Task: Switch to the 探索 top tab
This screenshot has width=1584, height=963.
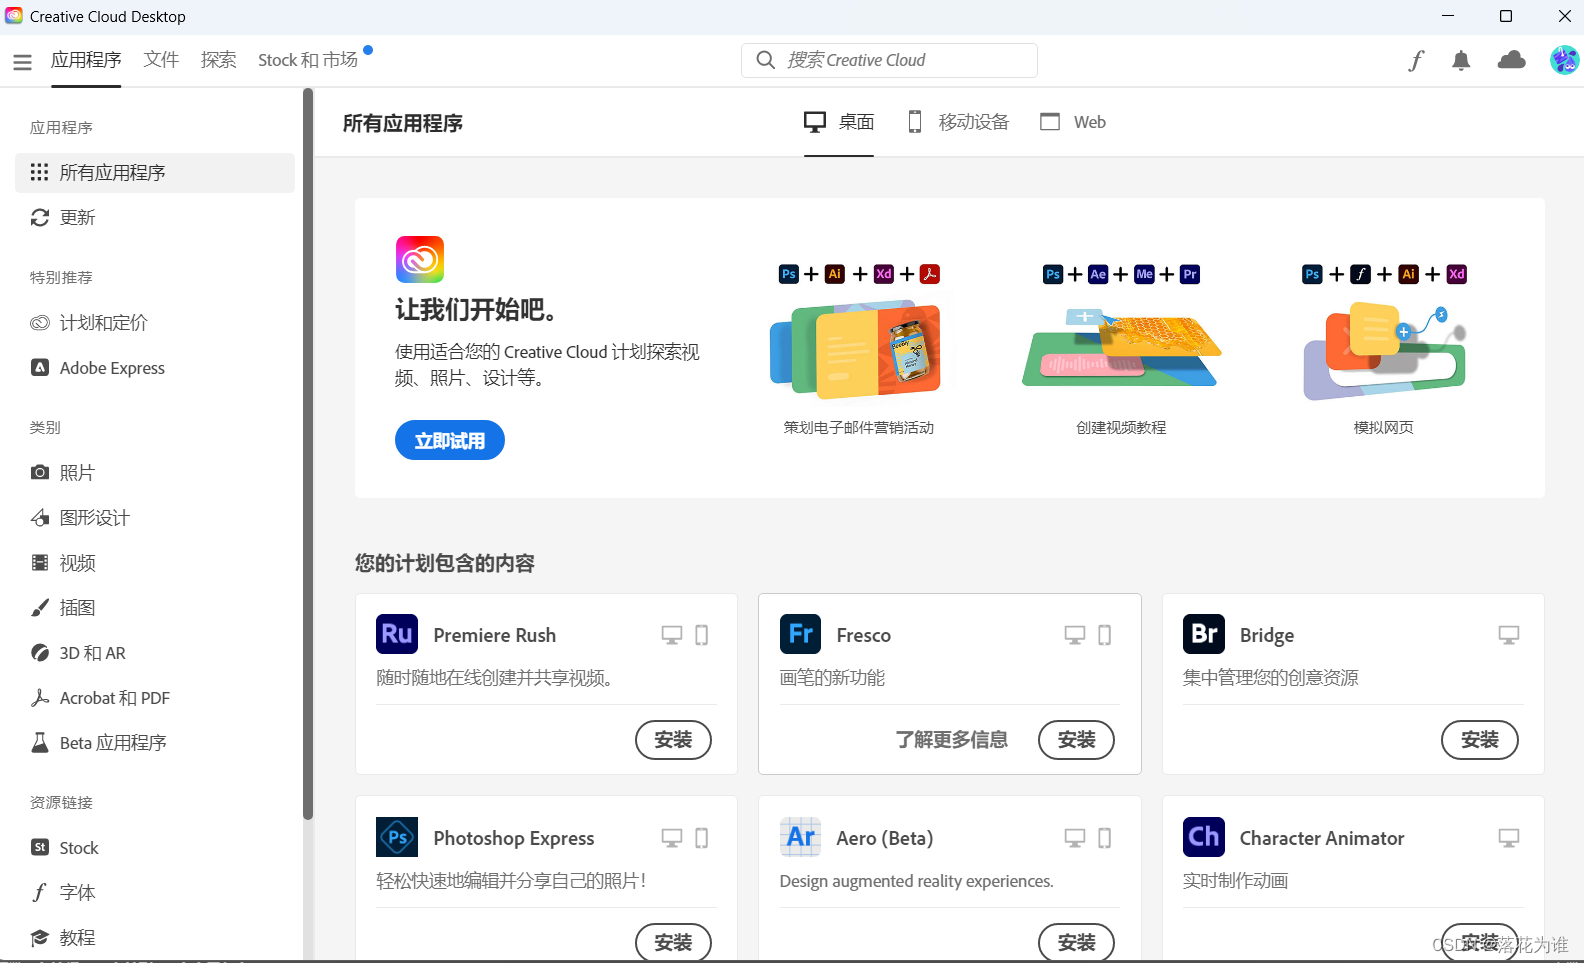Action: pyautogui.click(x=218, y=60)
